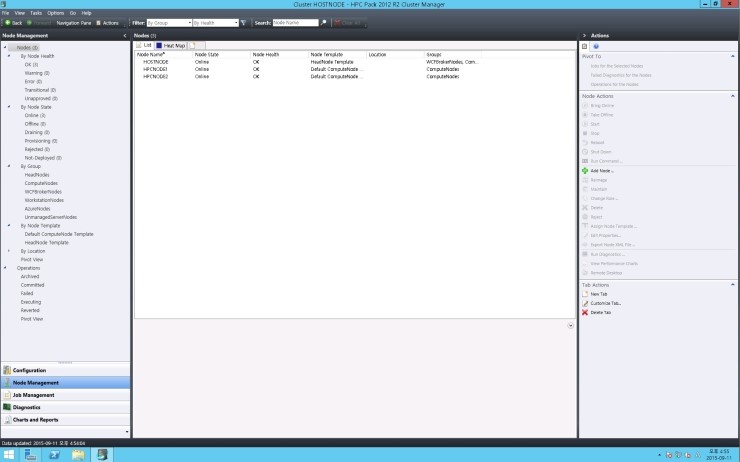Click the Diagnostics section icon
The image size is (740, 462).
(7, 407)
